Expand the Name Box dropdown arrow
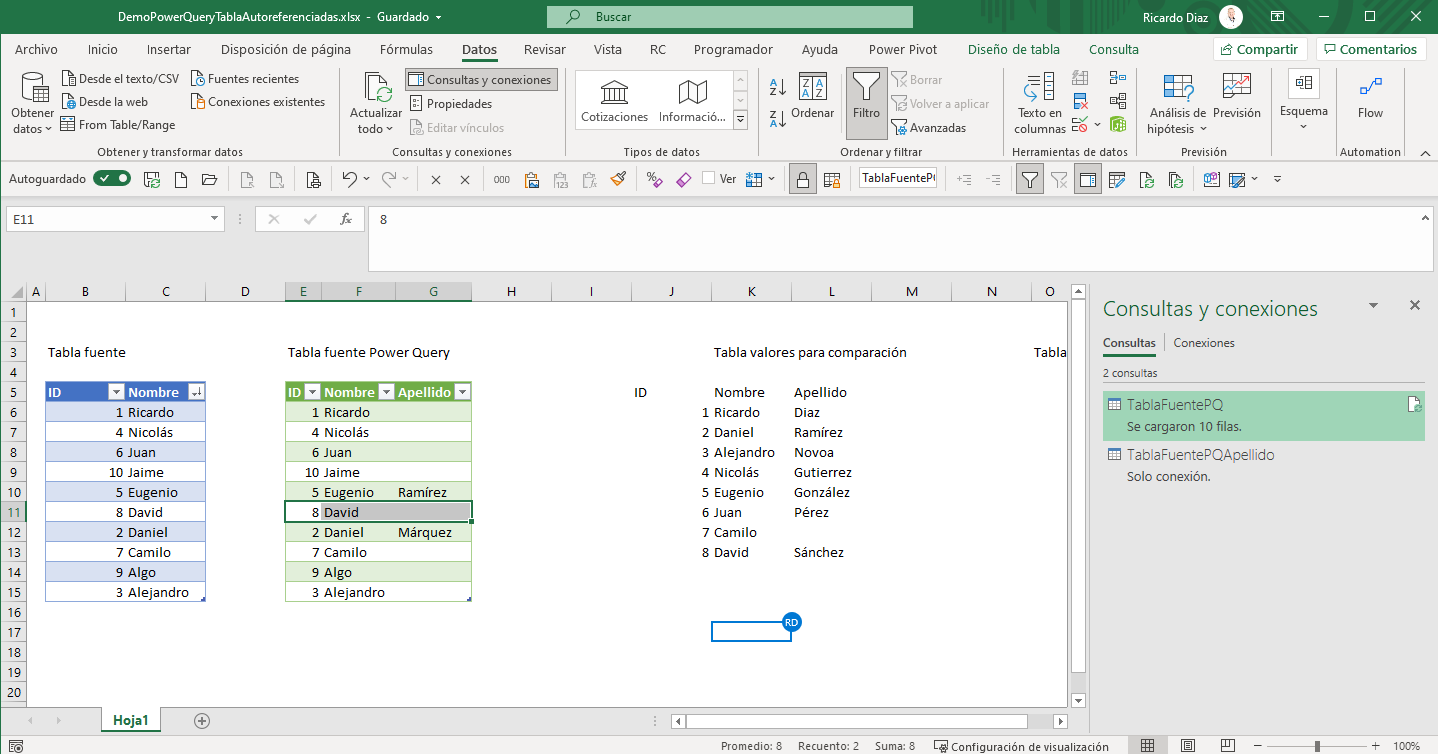The image size is (1438, 754). point(215,219)
